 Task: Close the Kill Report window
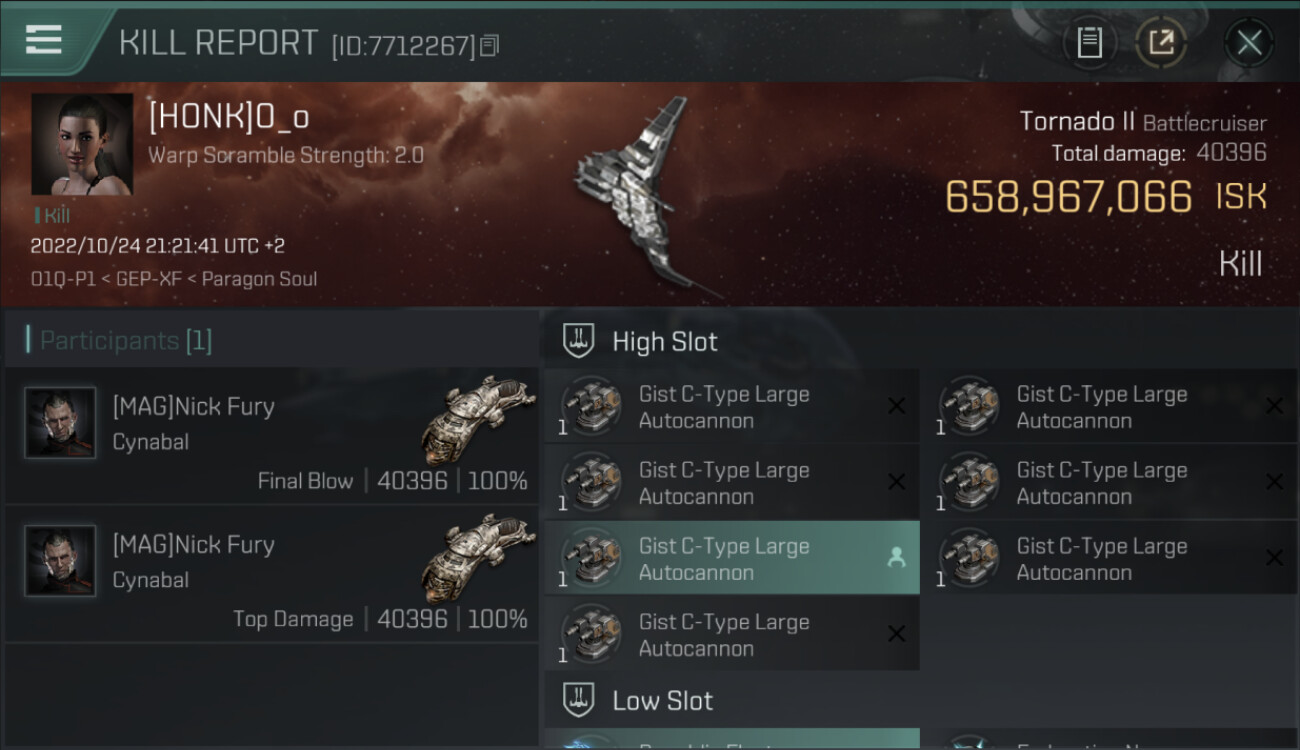click(x=1249, y=42)
